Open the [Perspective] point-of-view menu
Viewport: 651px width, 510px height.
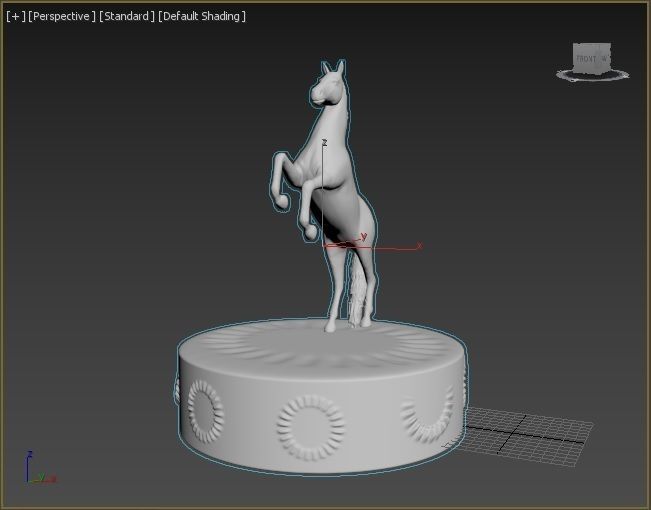click(x=62, y=16)
